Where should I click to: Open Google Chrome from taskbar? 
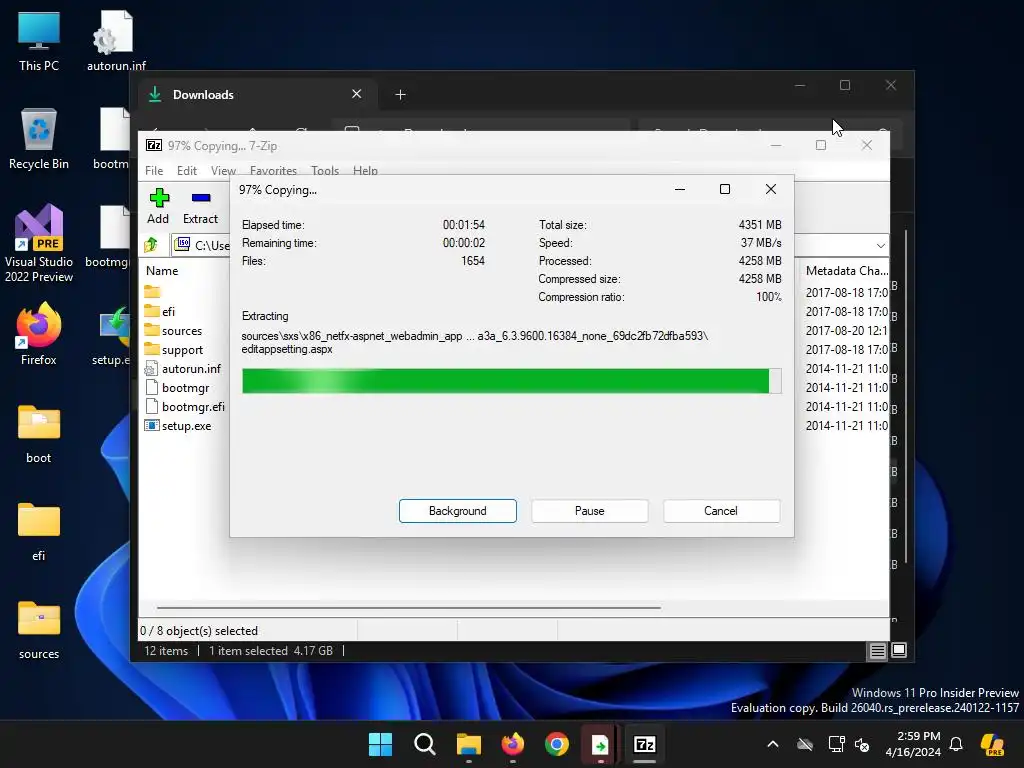[556, 744]
